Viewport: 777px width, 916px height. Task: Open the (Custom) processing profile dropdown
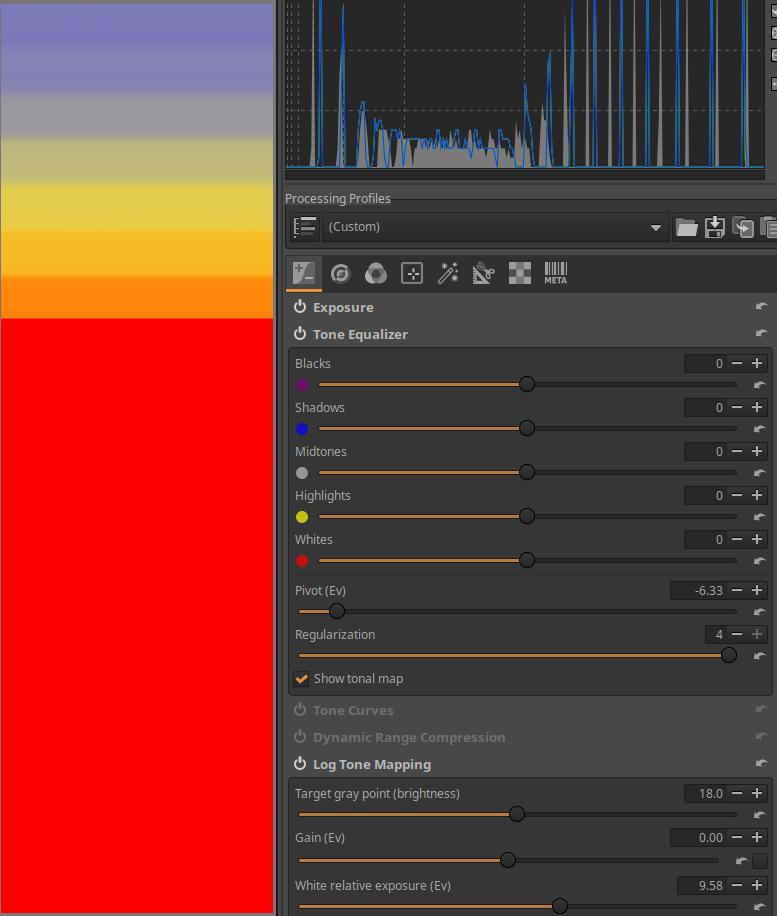(494, 227)
